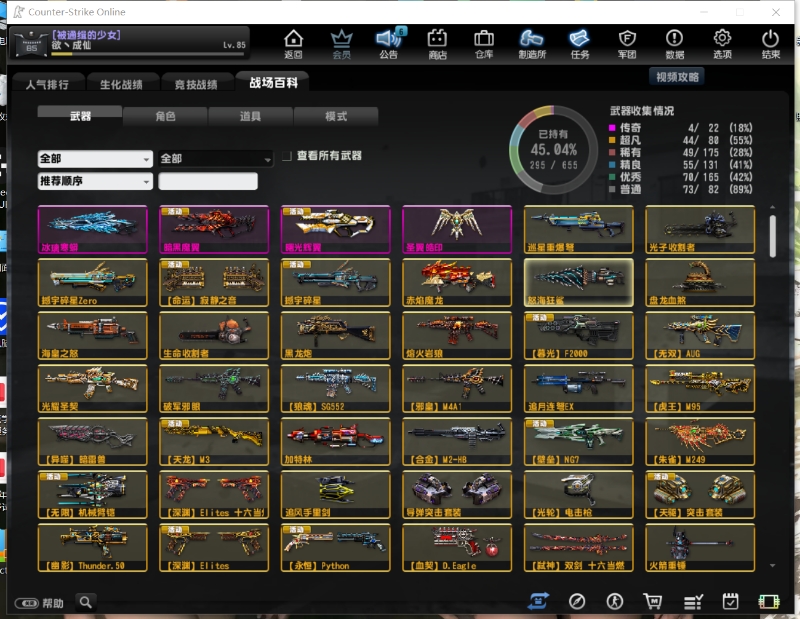Select the 【永恒】Python weapon card
800x619 pixels.
335,548
